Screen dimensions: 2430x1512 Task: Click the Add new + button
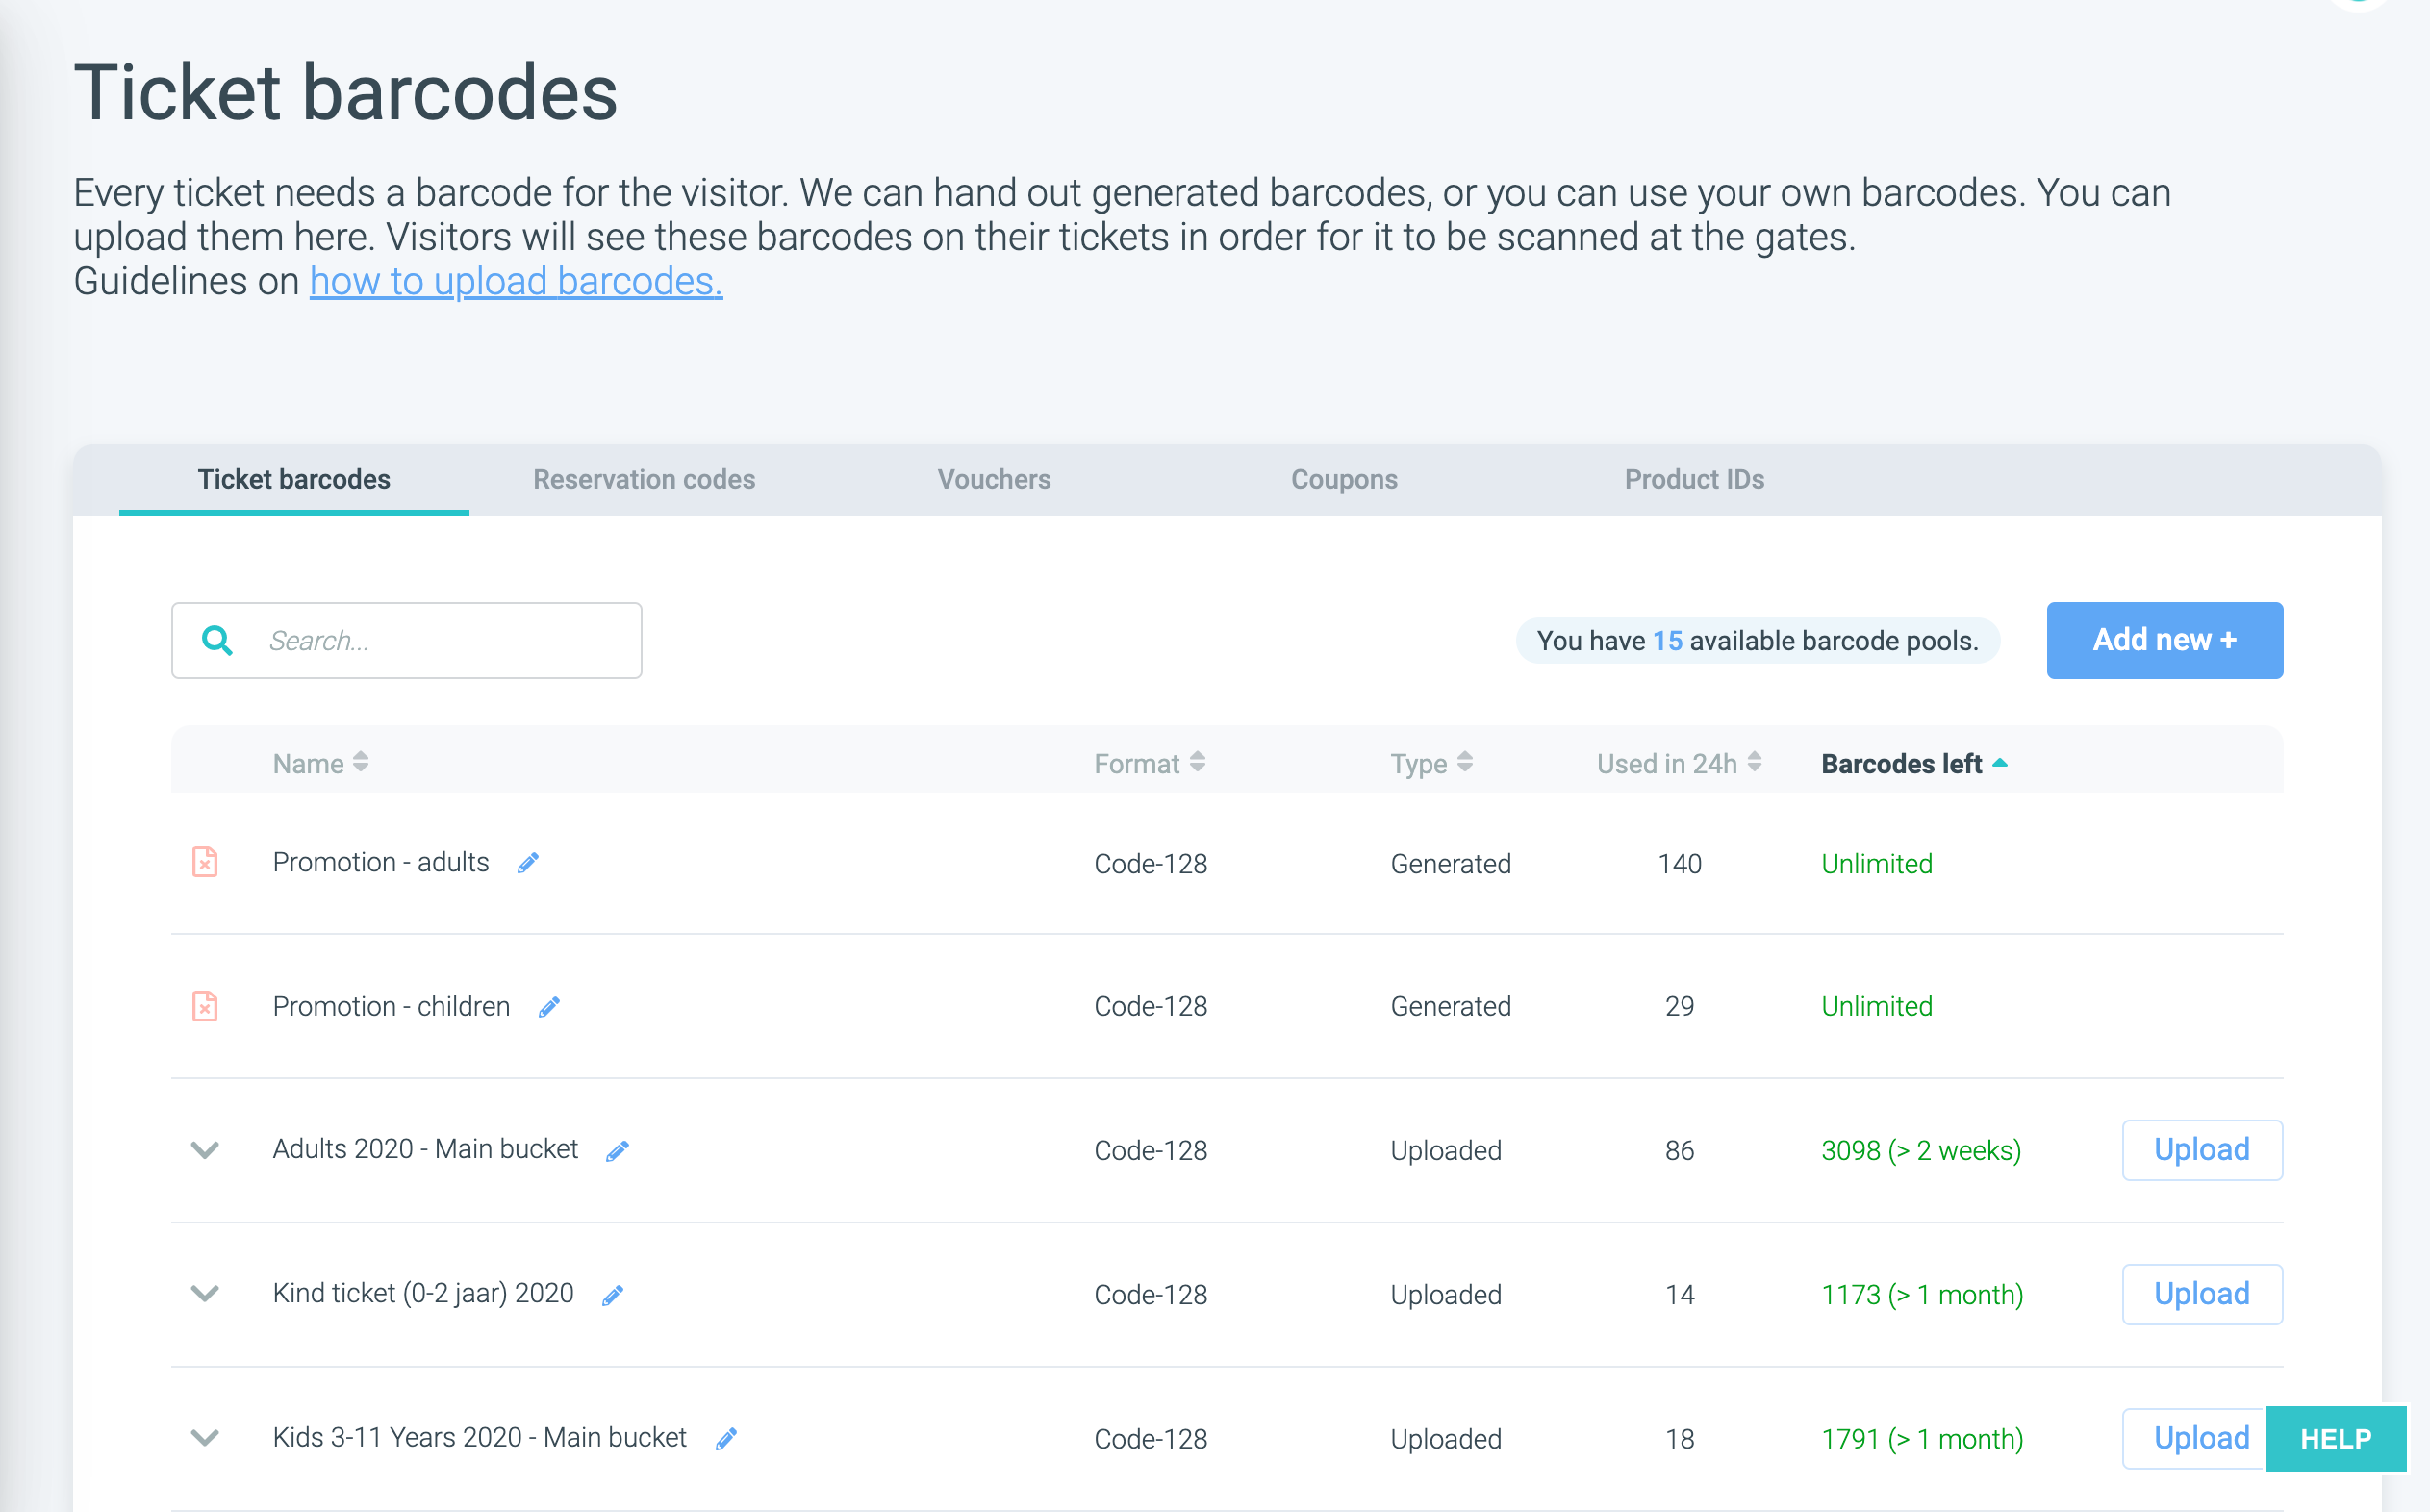coord(2164,640)
